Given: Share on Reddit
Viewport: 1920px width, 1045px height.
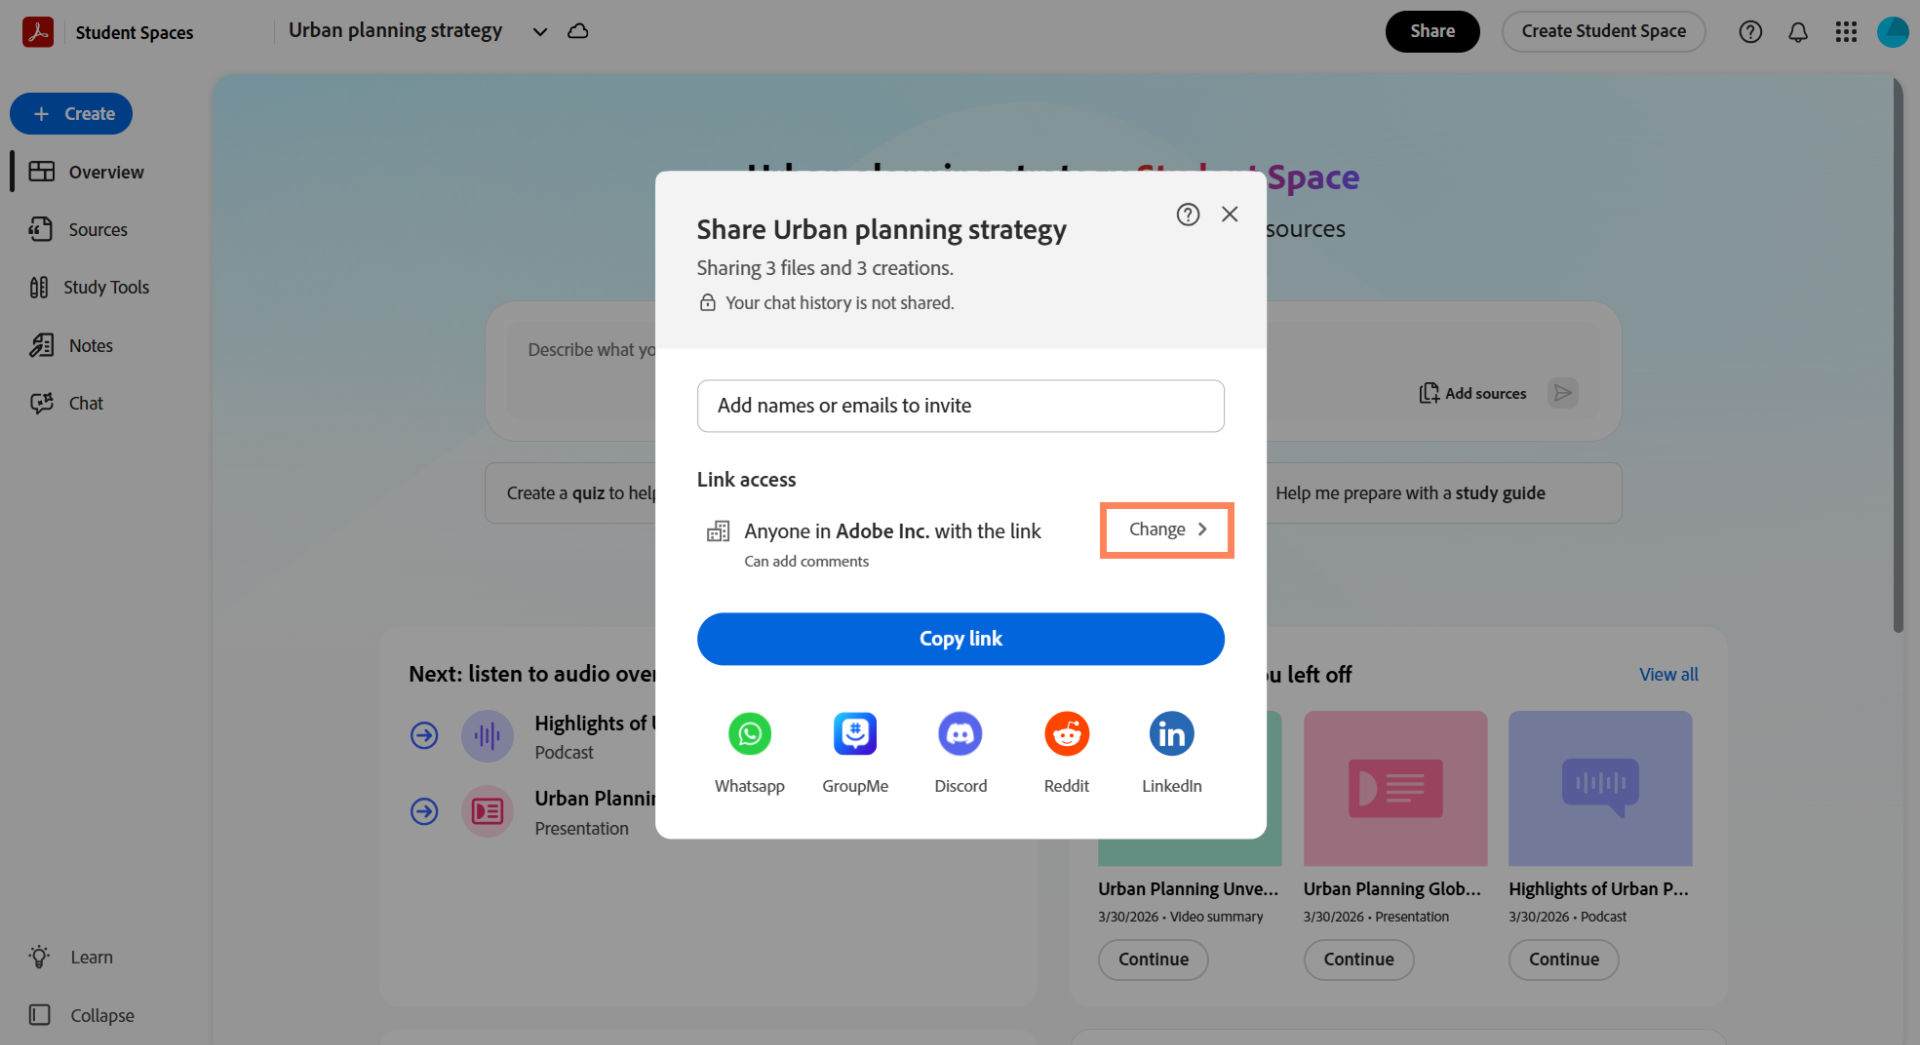Looking at the screenshot, I should coord(1066,733).
